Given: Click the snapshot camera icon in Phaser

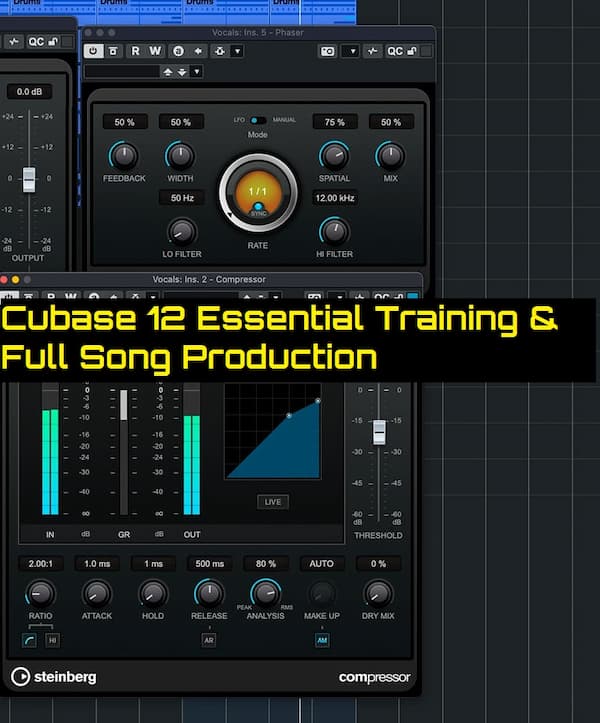Looking at the screenshot, I should pos(327,51).
